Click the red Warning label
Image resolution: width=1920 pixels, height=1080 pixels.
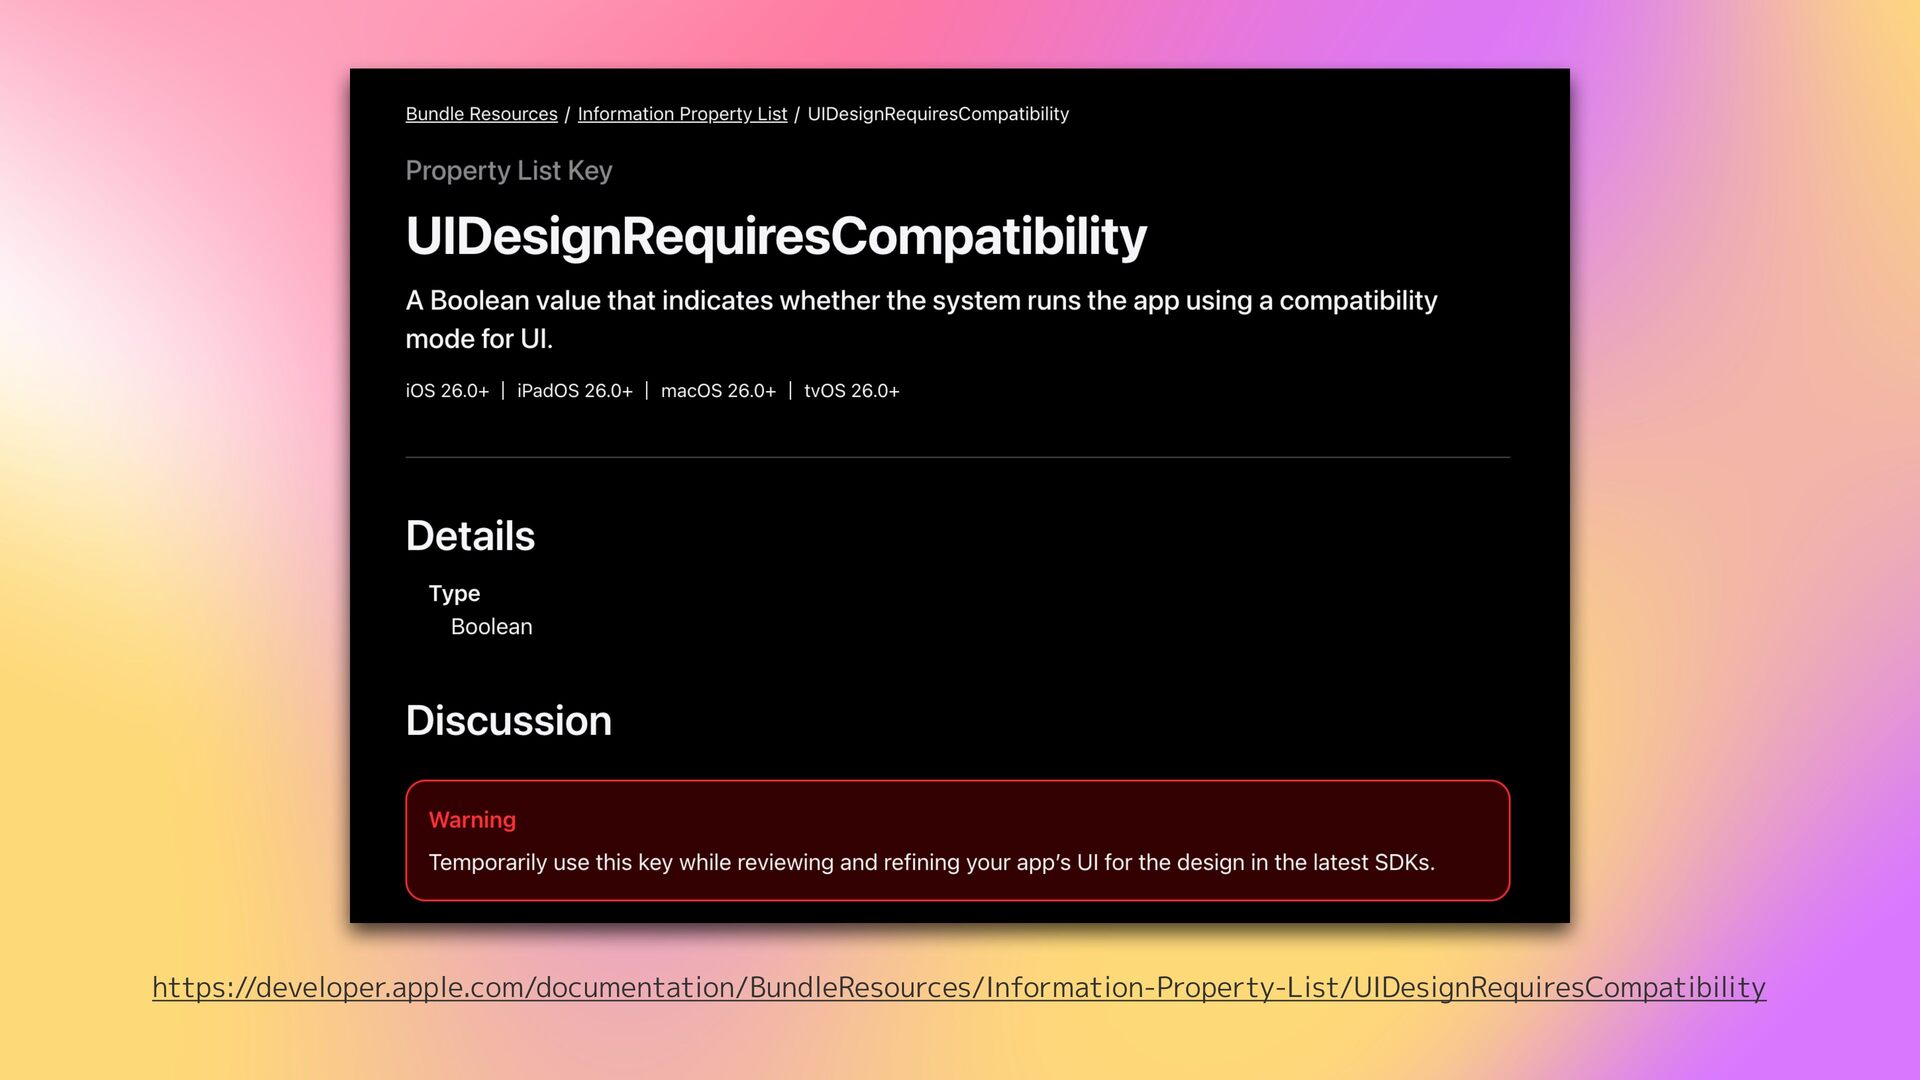[472, 820]
